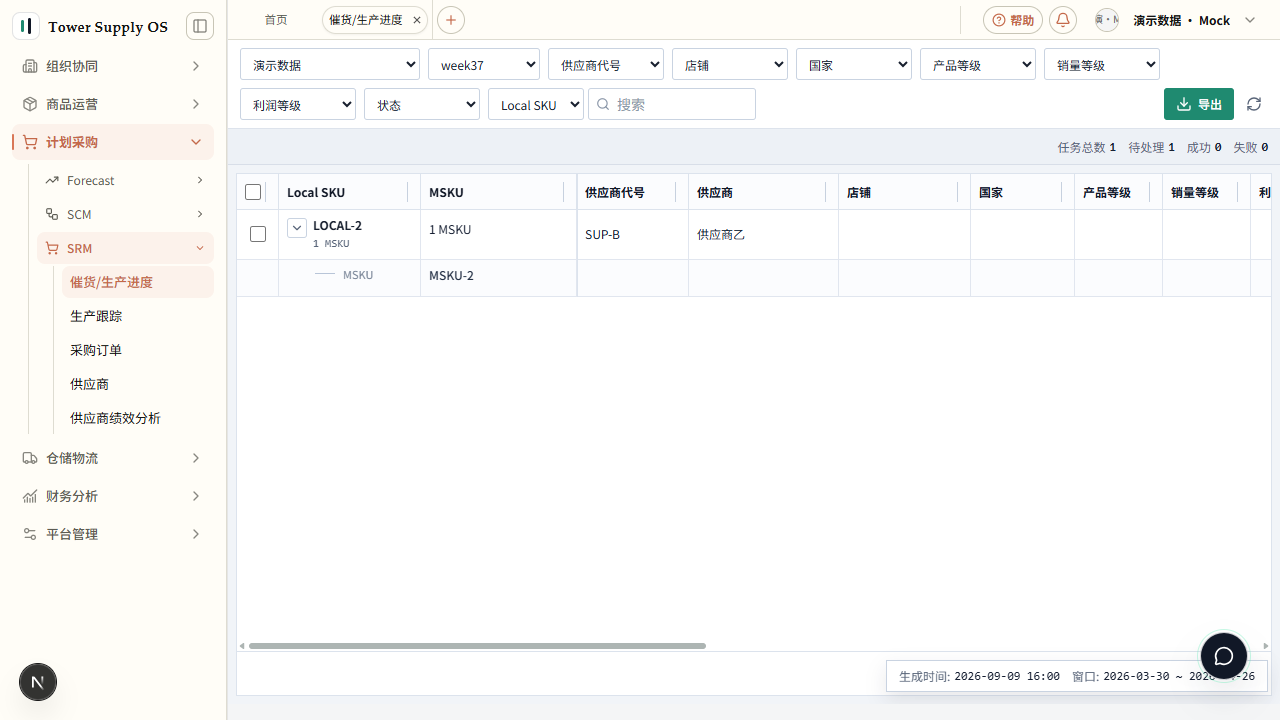Click the table horizontal scrollbar
The width and height of the screenshot is (1280, 720).
point(478,646)
